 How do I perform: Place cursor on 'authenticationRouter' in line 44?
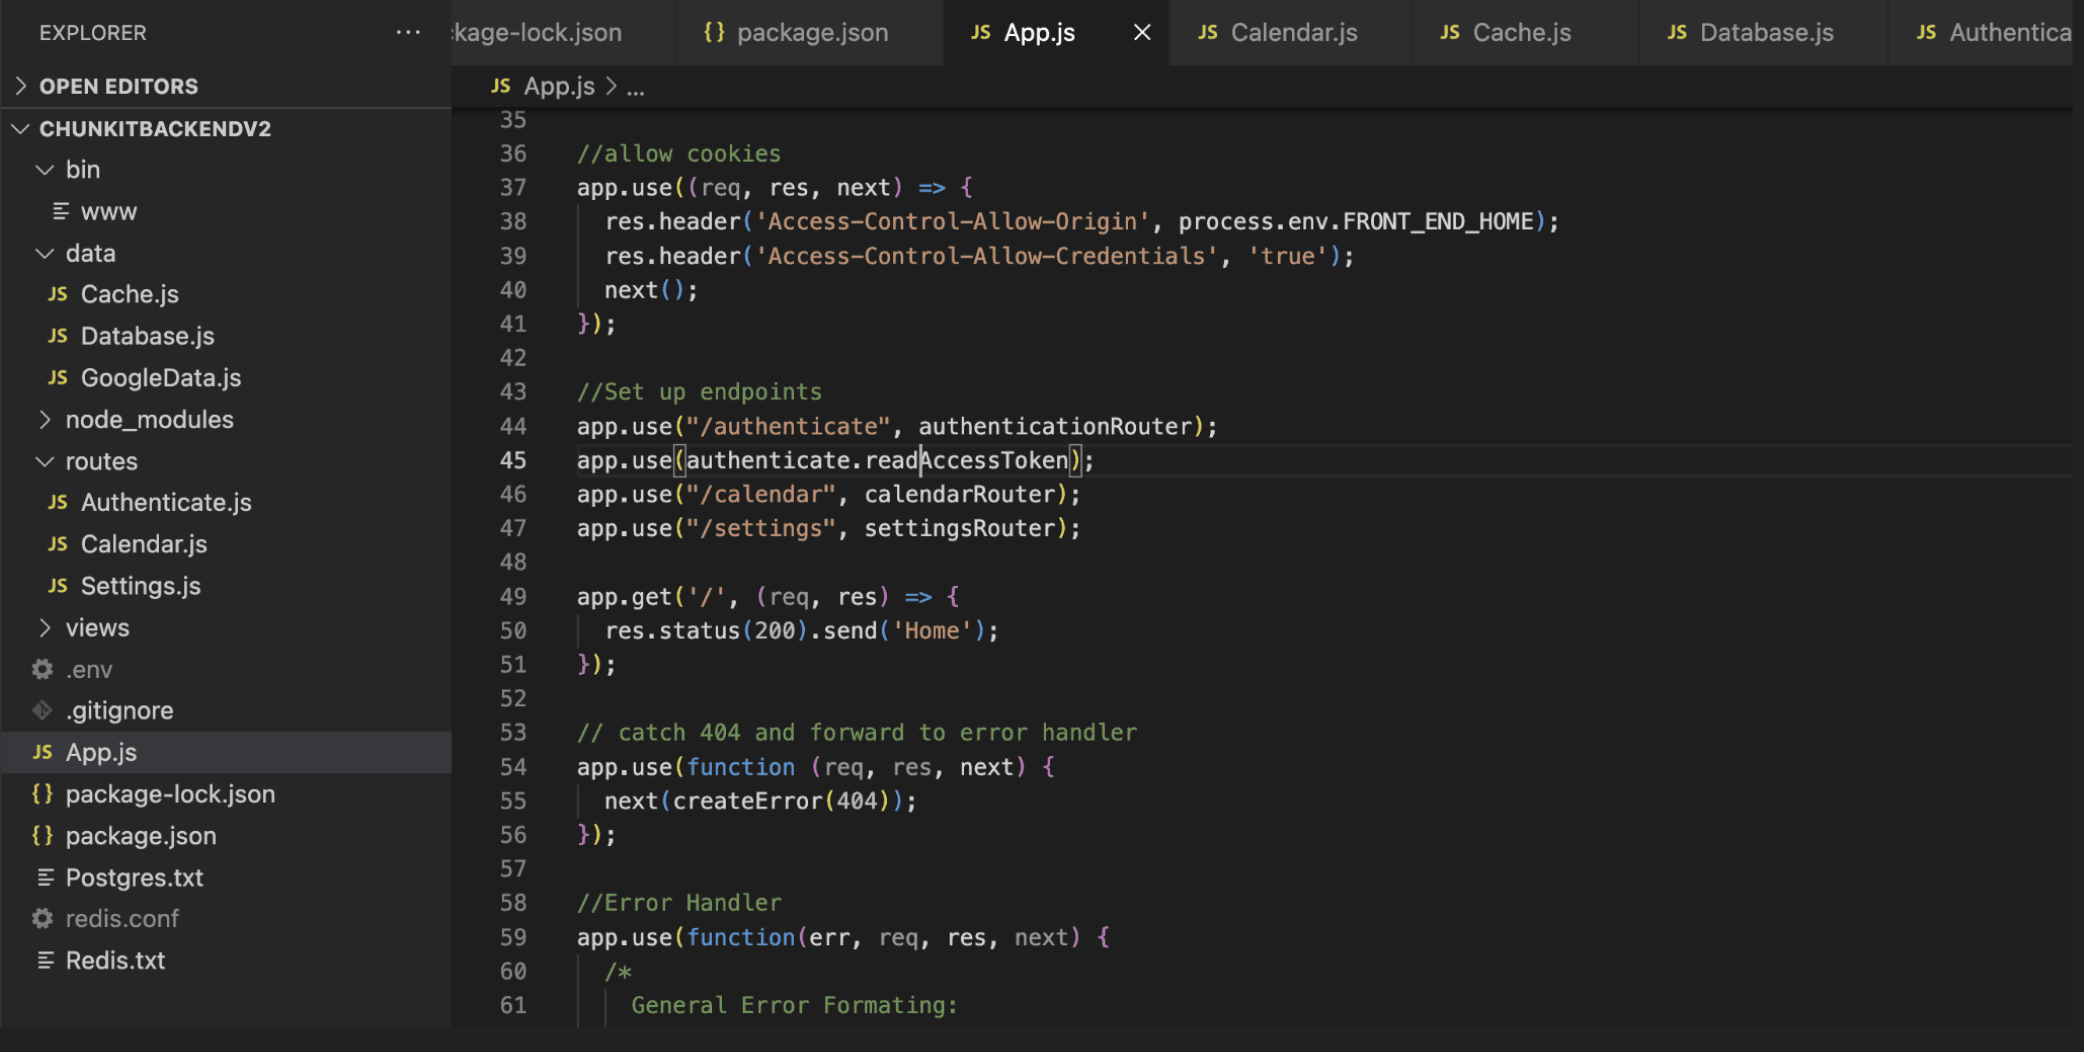coord(1054,427)
